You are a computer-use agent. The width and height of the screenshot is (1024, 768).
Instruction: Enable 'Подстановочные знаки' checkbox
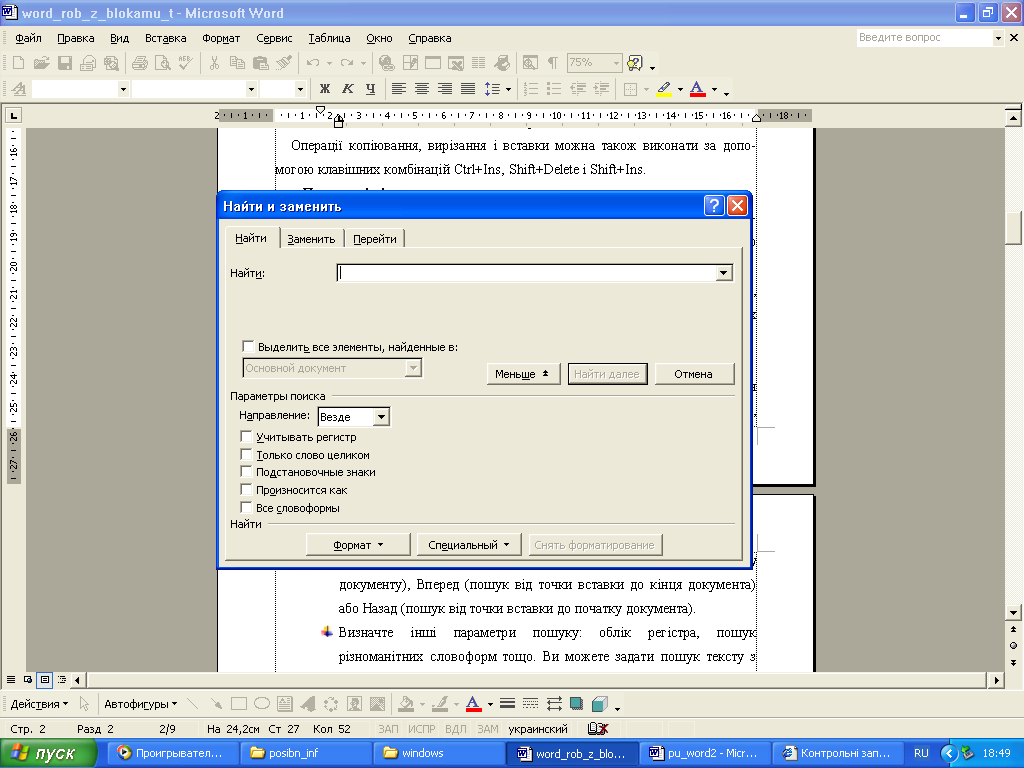pyautogui.click(x=246, y=472)
